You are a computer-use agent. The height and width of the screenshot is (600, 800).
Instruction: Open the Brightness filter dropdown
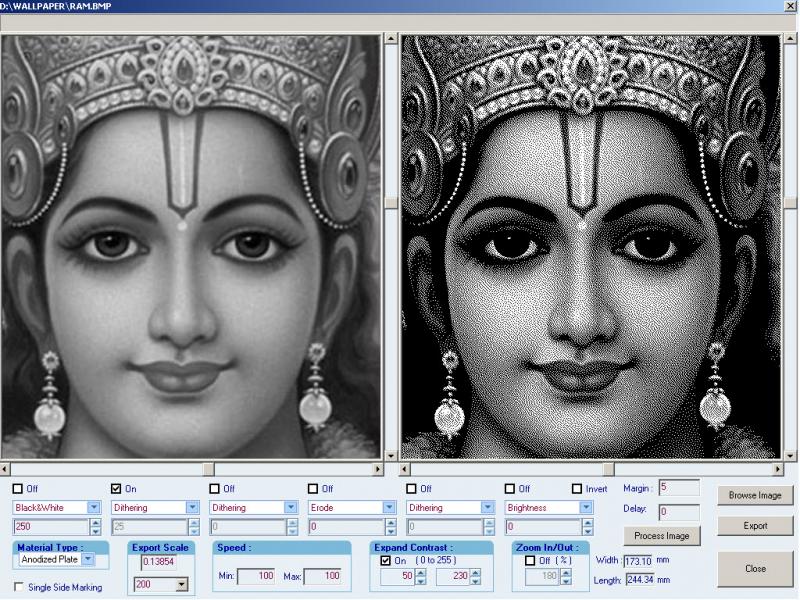pos(587,507)
